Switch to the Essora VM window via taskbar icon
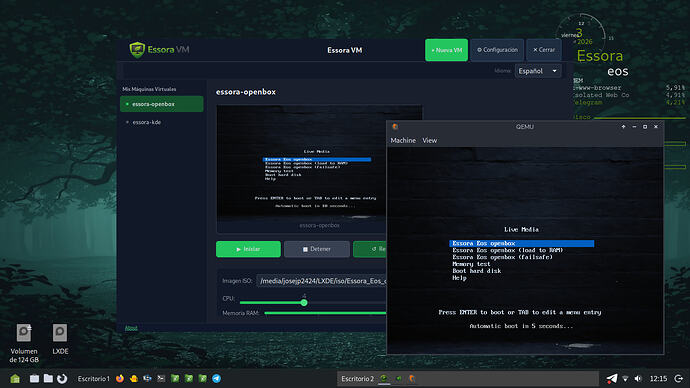This screenshot has width=690, height=388. tap(384, 378)
